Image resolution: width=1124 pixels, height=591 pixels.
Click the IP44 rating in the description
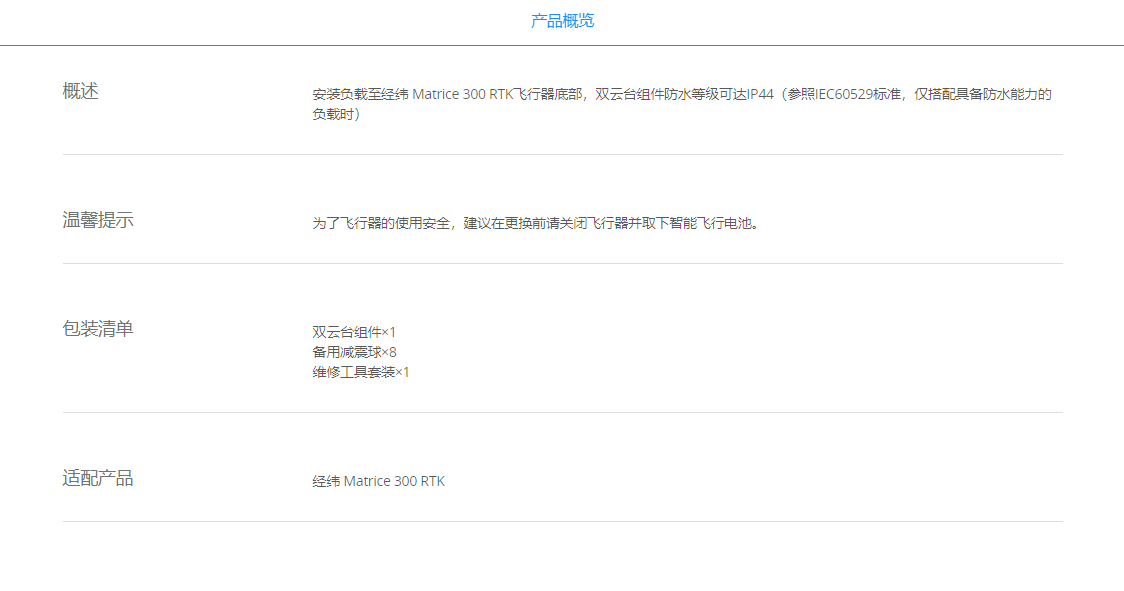click(759, 95)
